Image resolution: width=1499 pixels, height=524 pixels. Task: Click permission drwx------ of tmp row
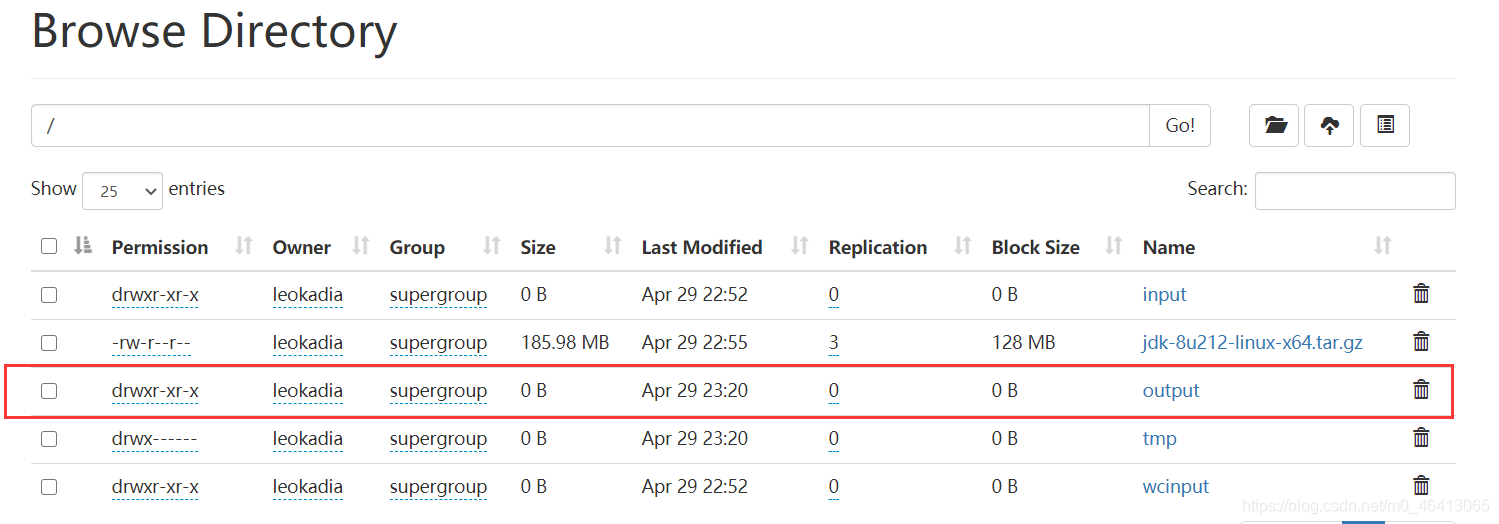pyautogui.click(x=154, y=438)
